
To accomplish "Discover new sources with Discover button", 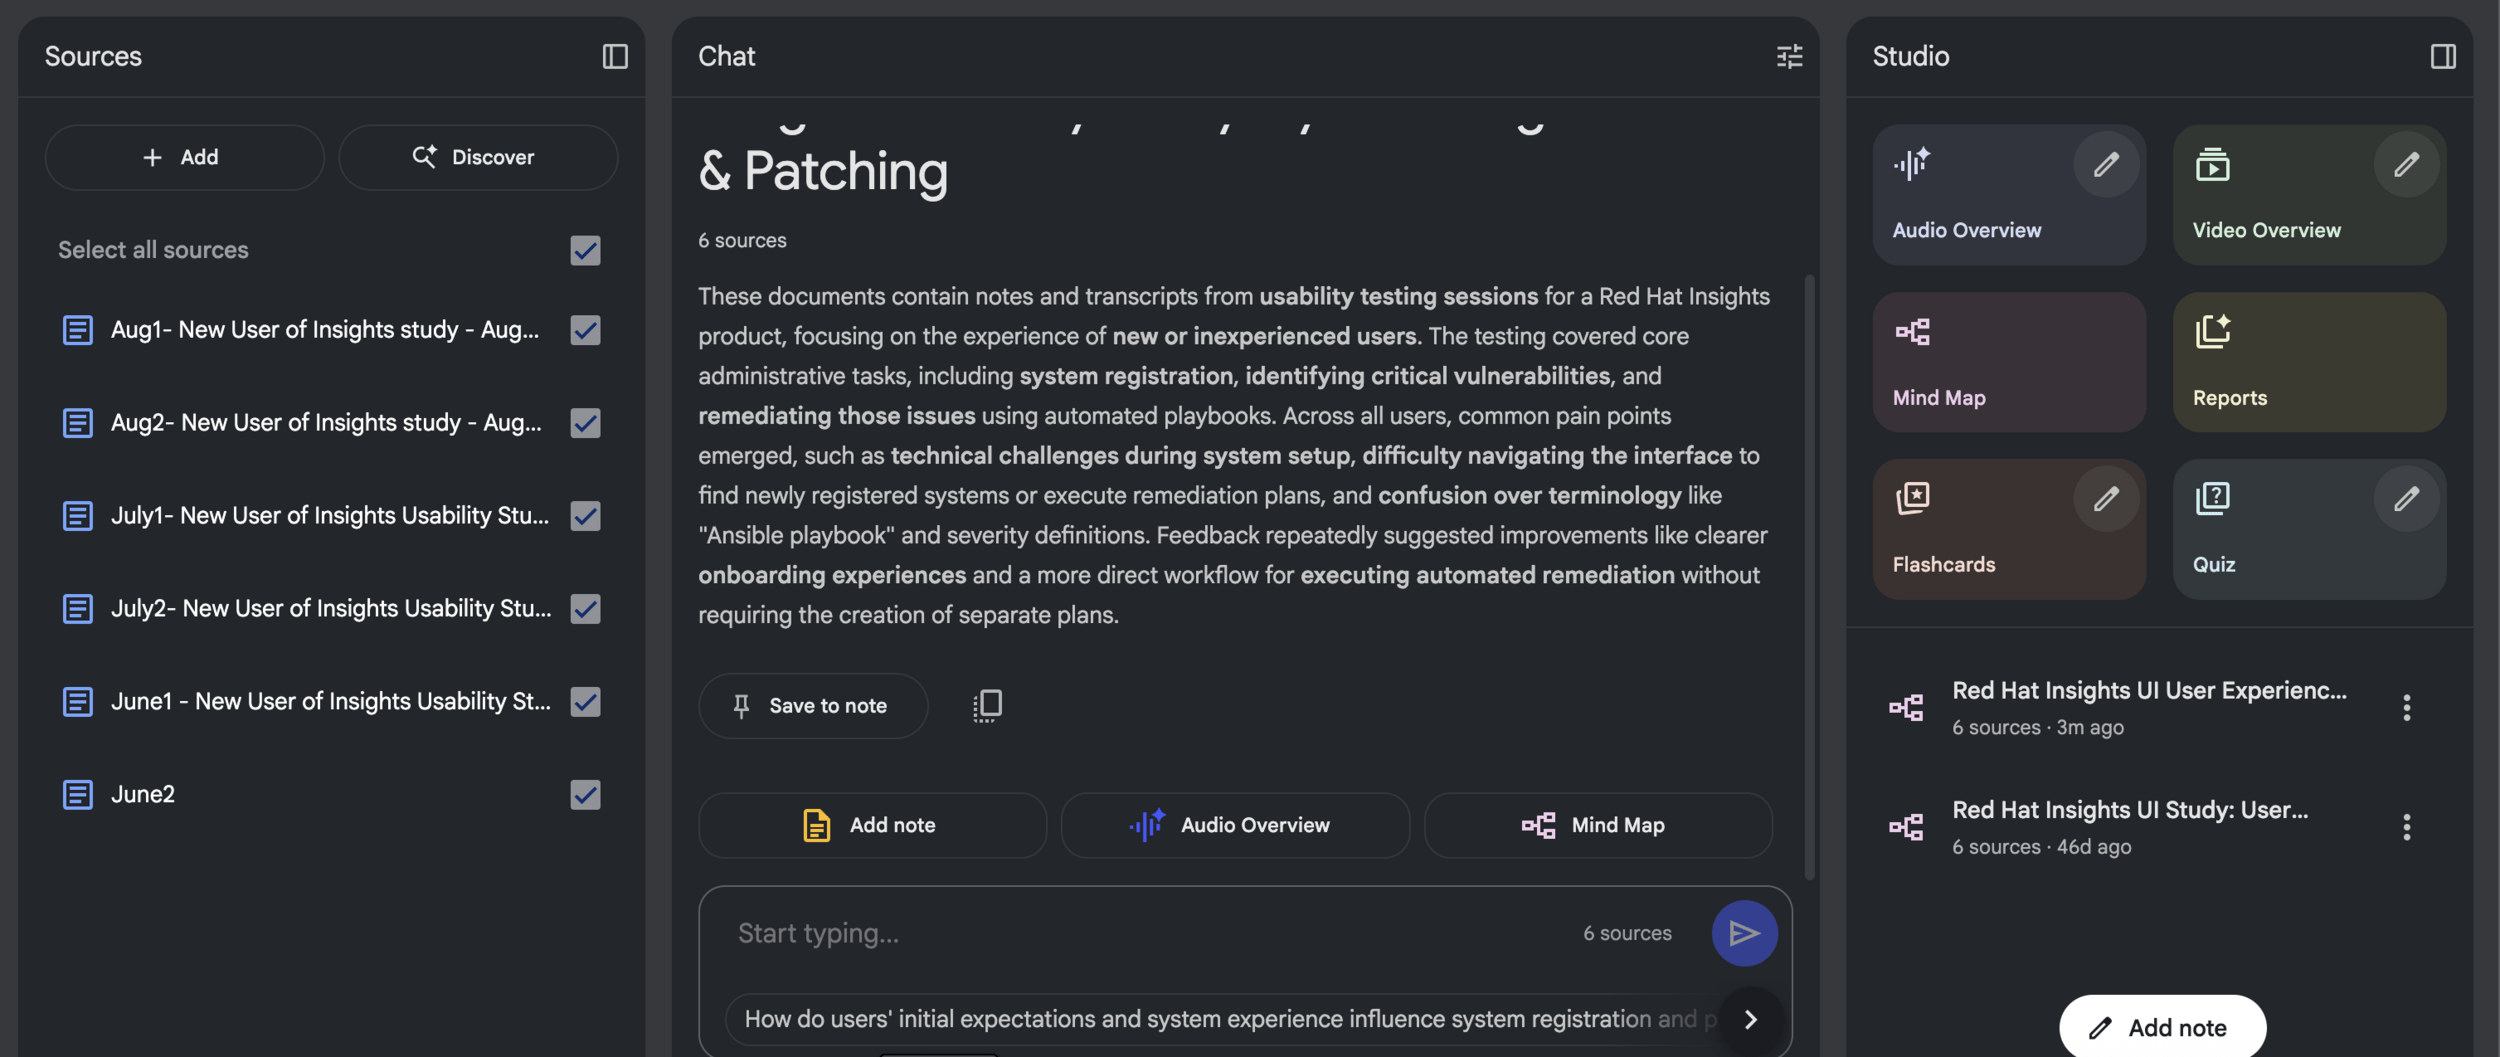I will pos(478,157).
